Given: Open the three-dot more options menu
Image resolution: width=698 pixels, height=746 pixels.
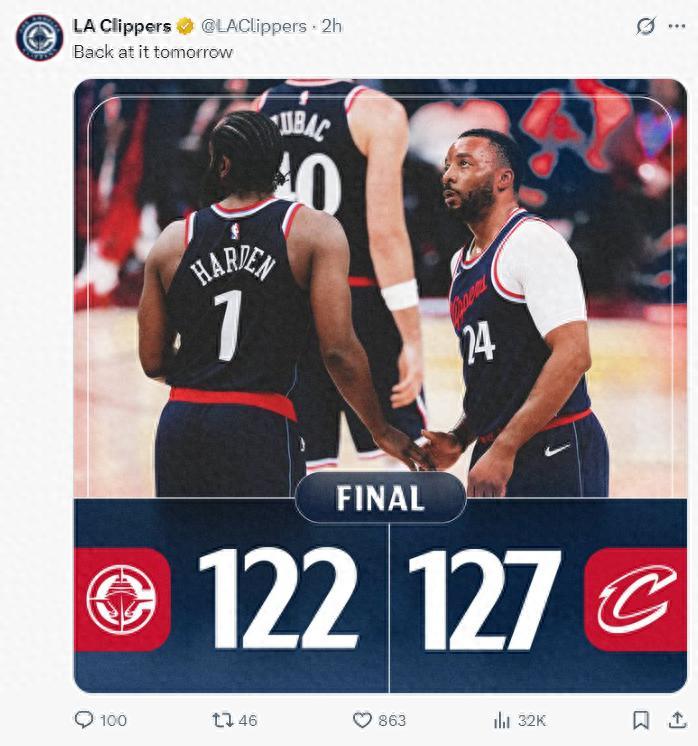Looking at the screenshot, I should [677, 26].
